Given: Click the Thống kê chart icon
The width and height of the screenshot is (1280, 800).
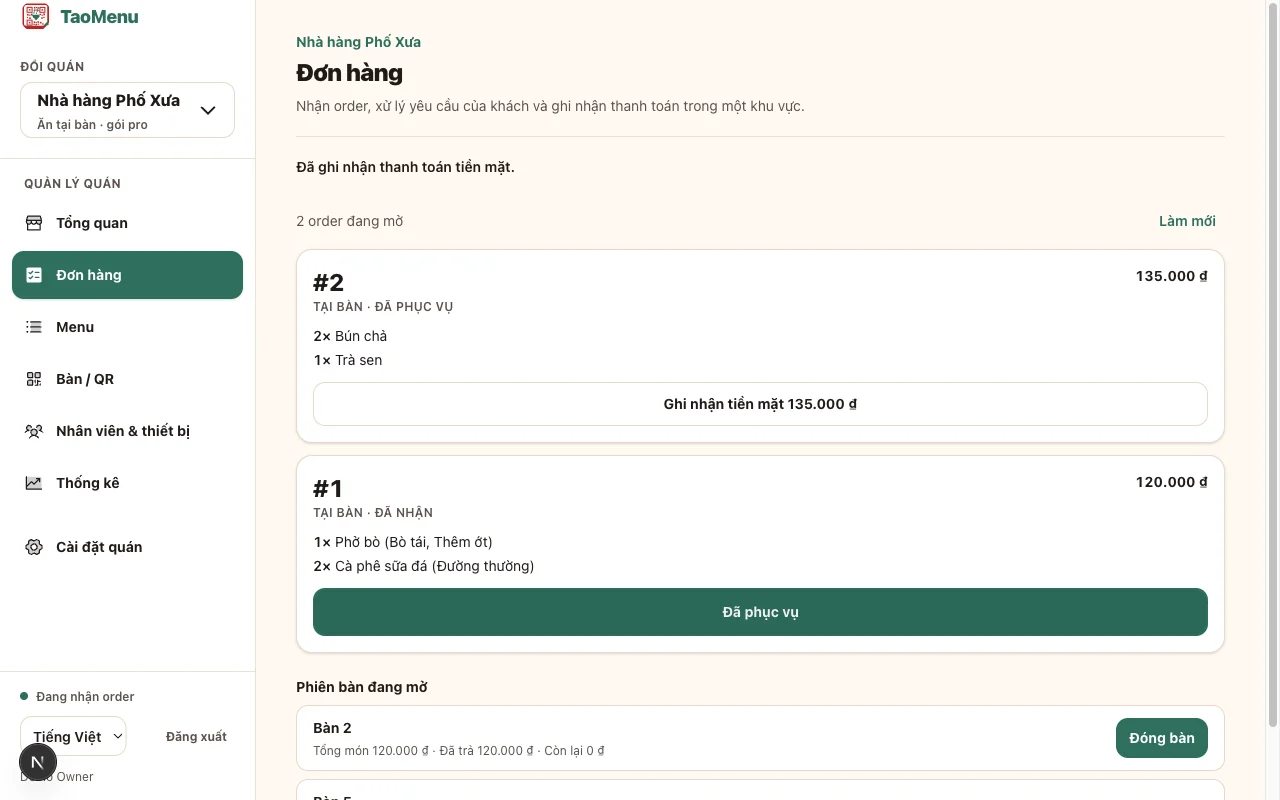Looking at the screenshot, I should pyautogui.click(x=34, y=483).
